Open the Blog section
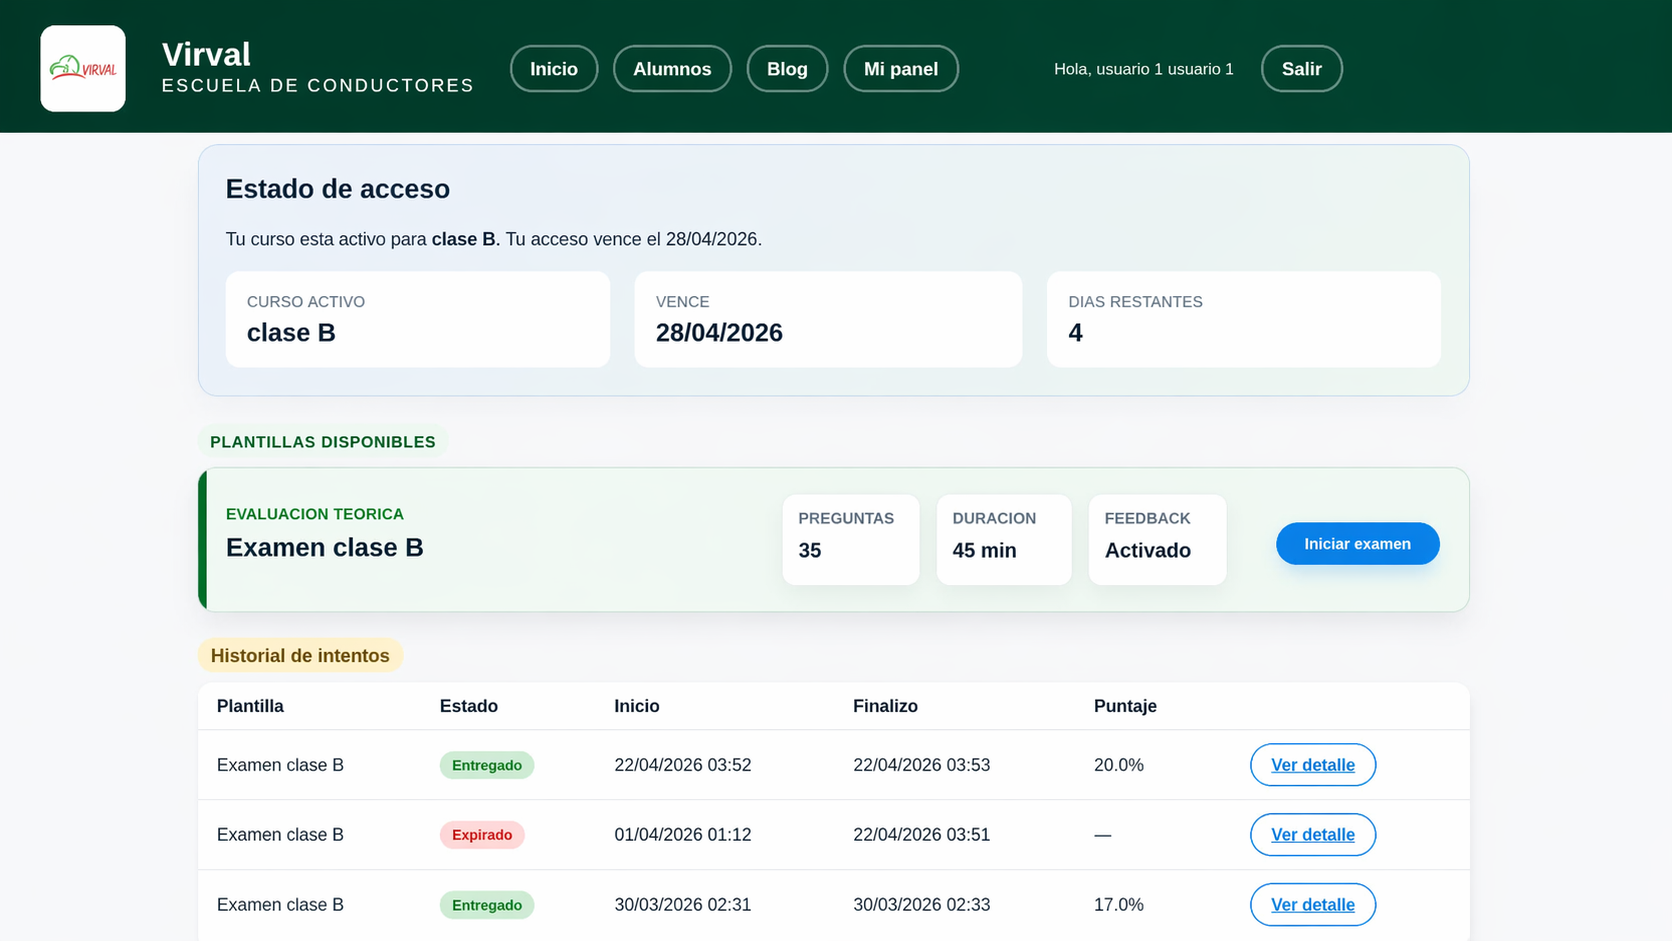Viewport: 1672px width, 941px height. click(x=787, y=69)
